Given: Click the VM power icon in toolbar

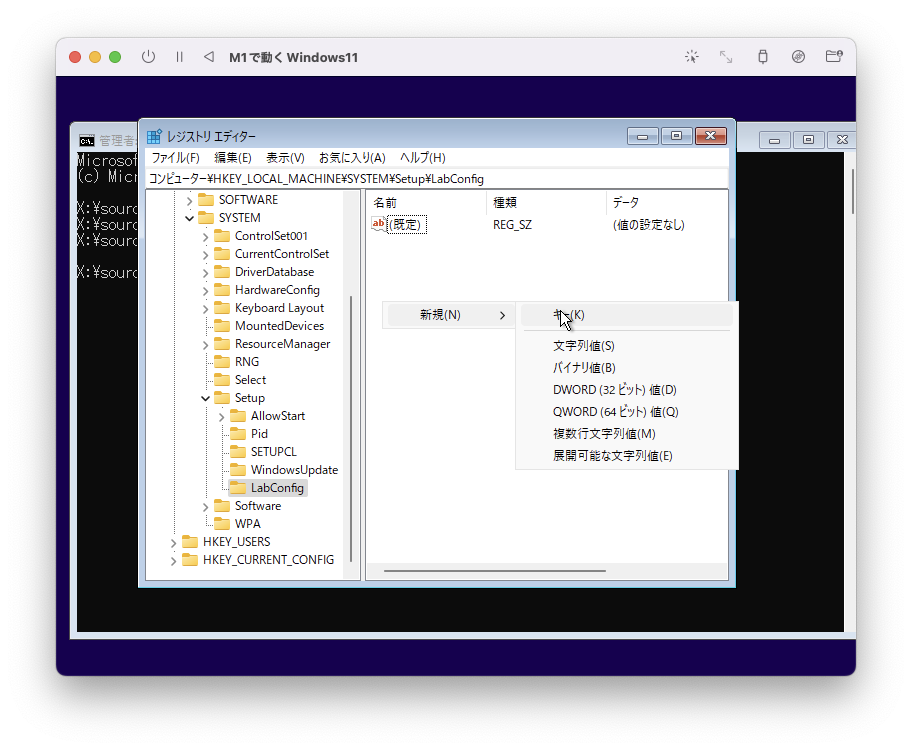Looking at the screenshot, I should click(148, 57).
